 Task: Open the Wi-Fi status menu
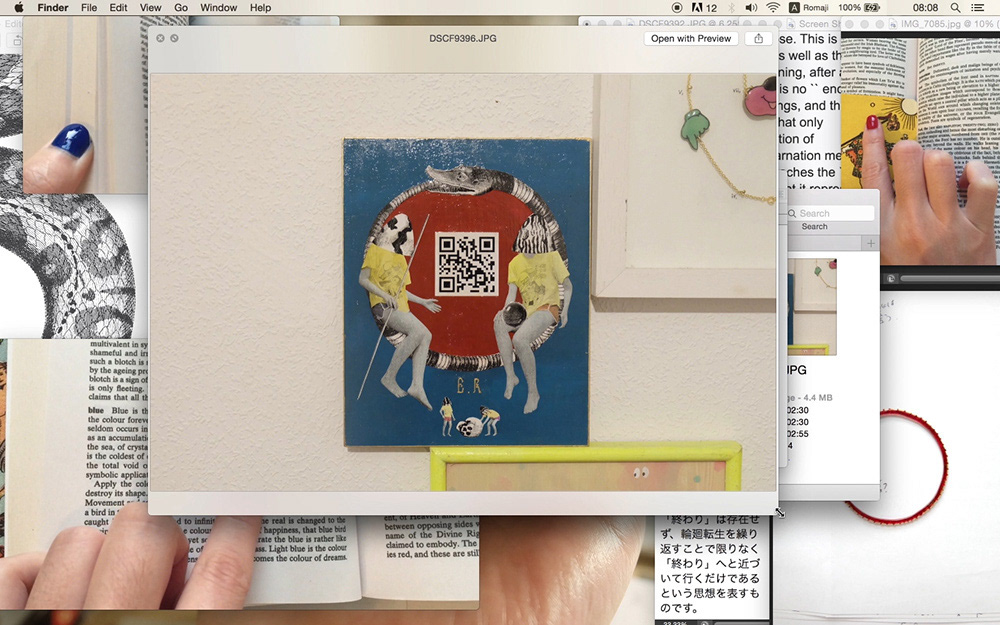coord(773,8)
